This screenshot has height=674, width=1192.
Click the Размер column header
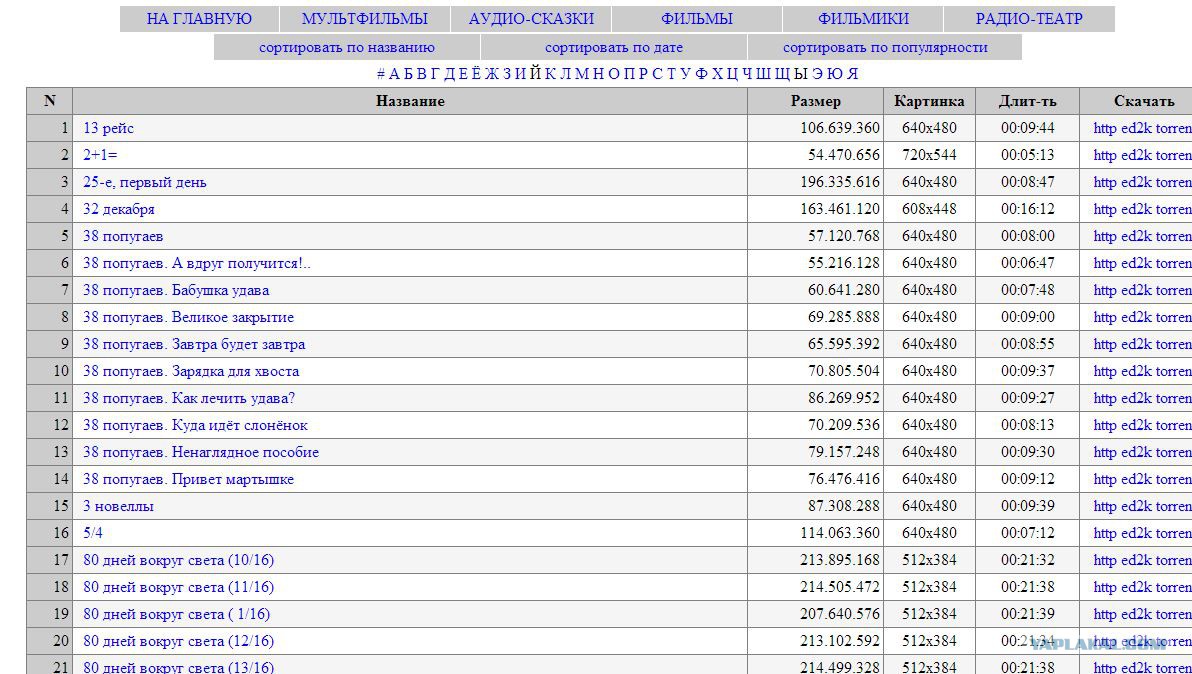coord(816,101)
